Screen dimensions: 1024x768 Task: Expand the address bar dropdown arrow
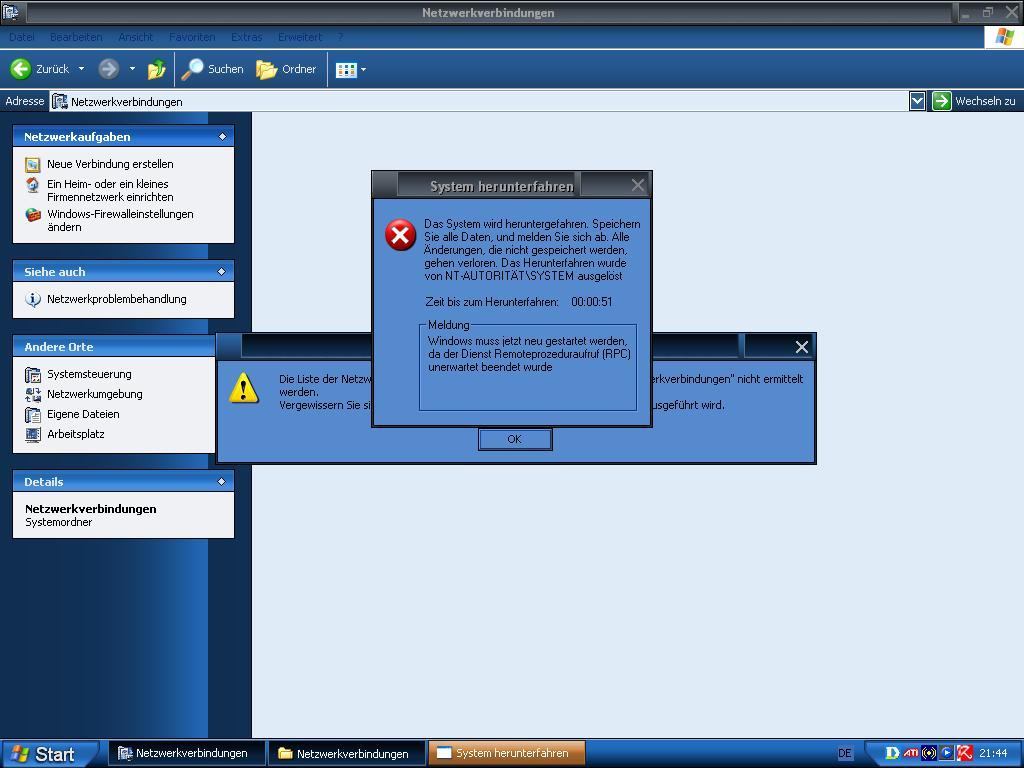point(917,101)
